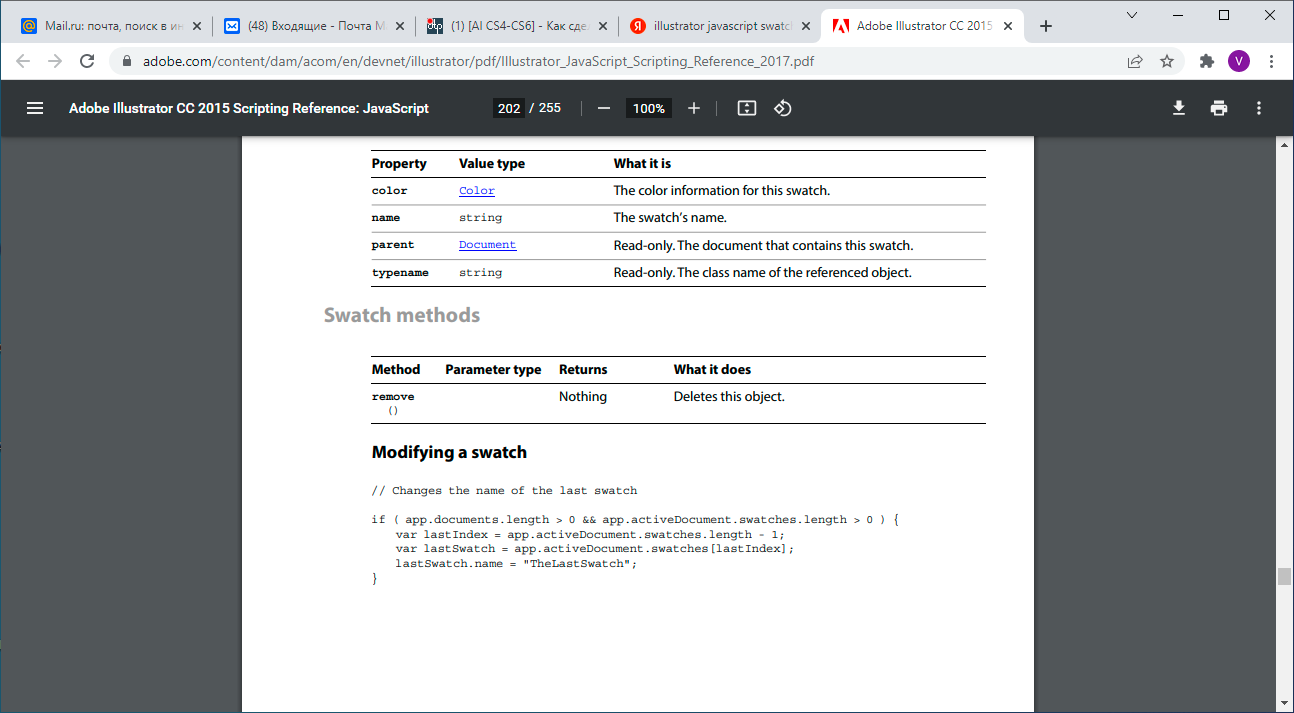Click the scrollbar down arrow
Viewport: 1294px width, 713px height.
point(1285,705)
